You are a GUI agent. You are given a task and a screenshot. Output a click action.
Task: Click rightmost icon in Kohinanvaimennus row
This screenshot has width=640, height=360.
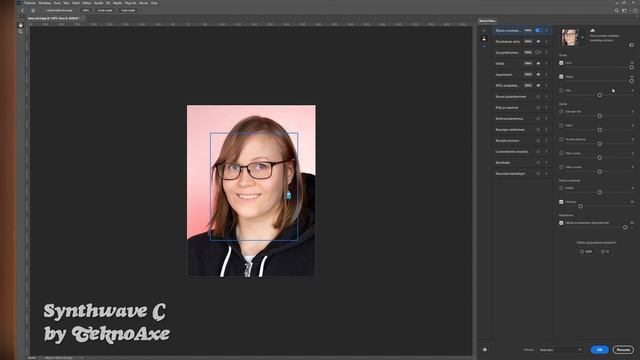[x=547, y=119]
